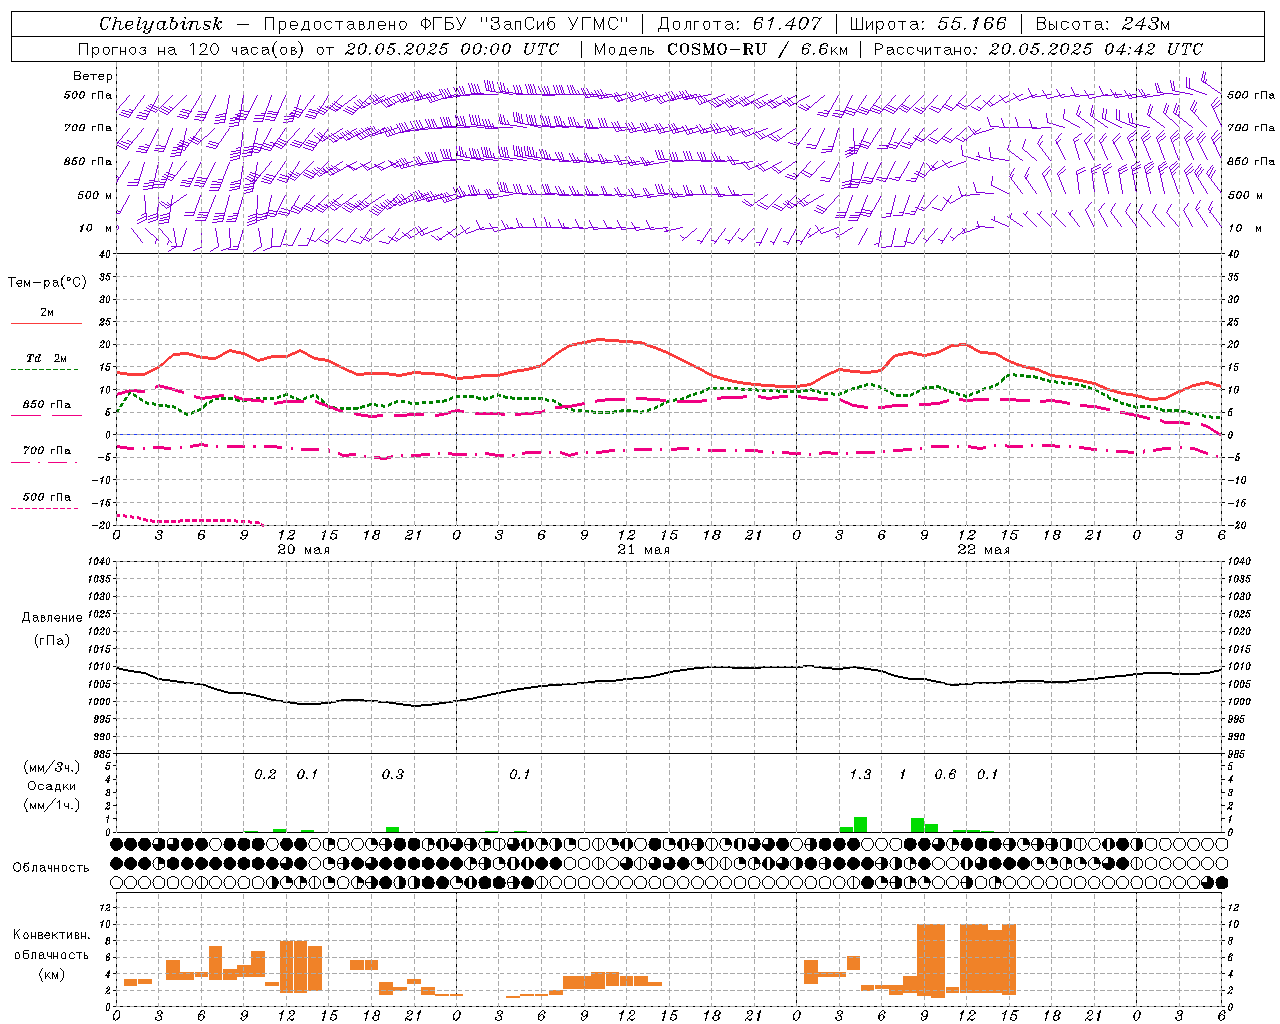Select the 'Предоставлено ФГБУ "ЗапСиб УГМС"' provider text
The height and width of the screenshot is (1024, 1280).
[446, 24]
